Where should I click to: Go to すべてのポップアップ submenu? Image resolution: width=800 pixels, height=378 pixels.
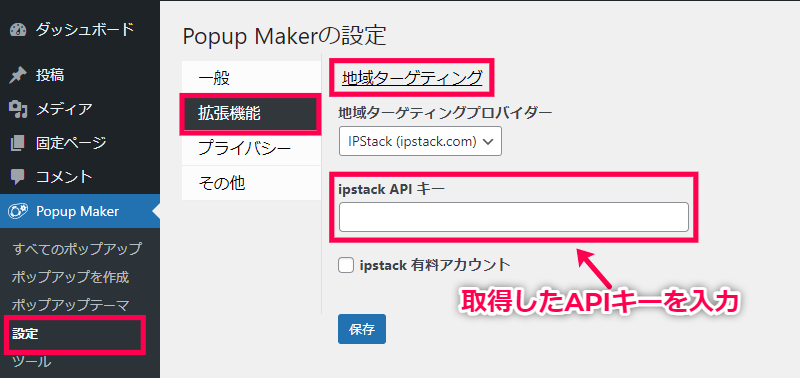pos(77,249)
